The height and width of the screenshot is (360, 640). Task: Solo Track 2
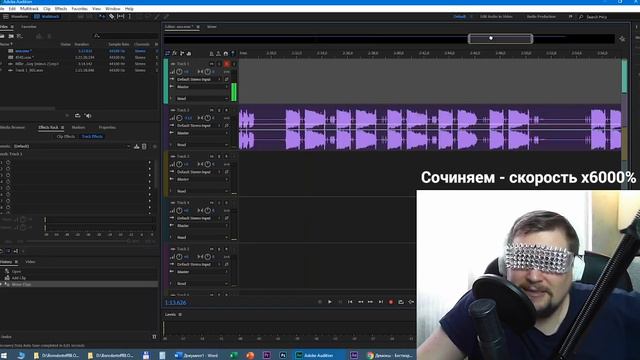point(219,110)
